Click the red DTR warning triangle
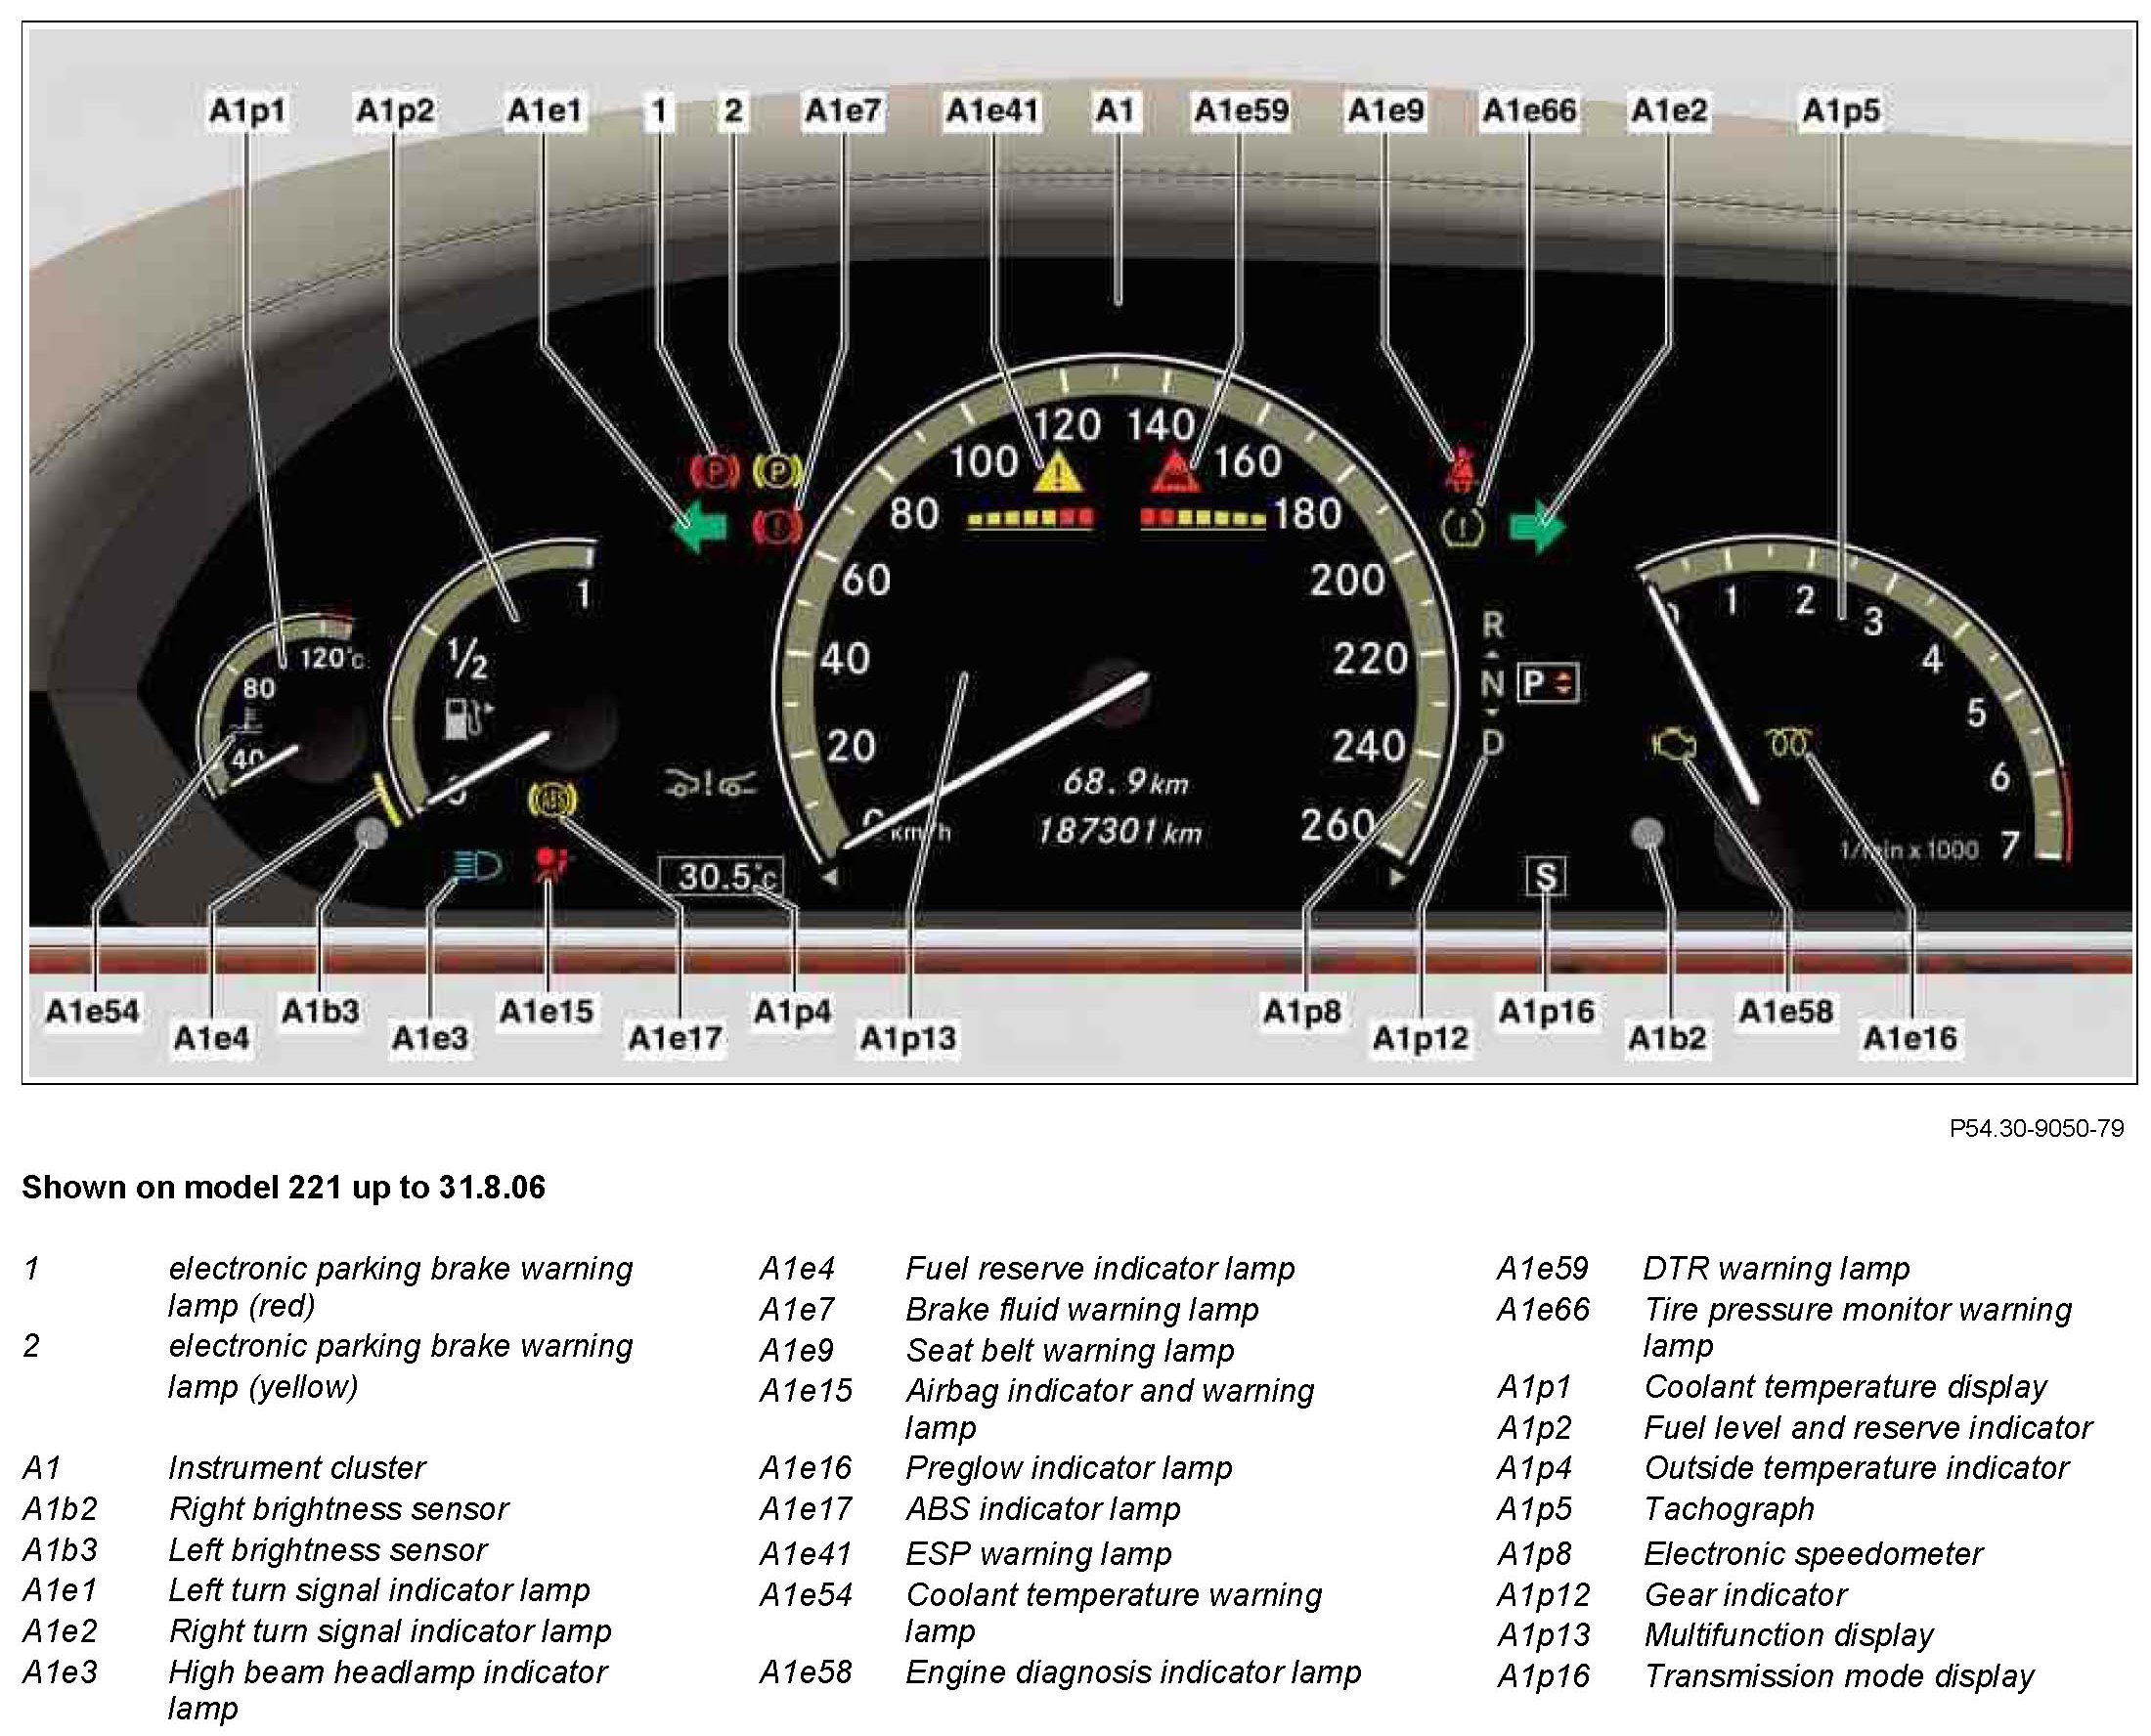 tap(1176, 471)
